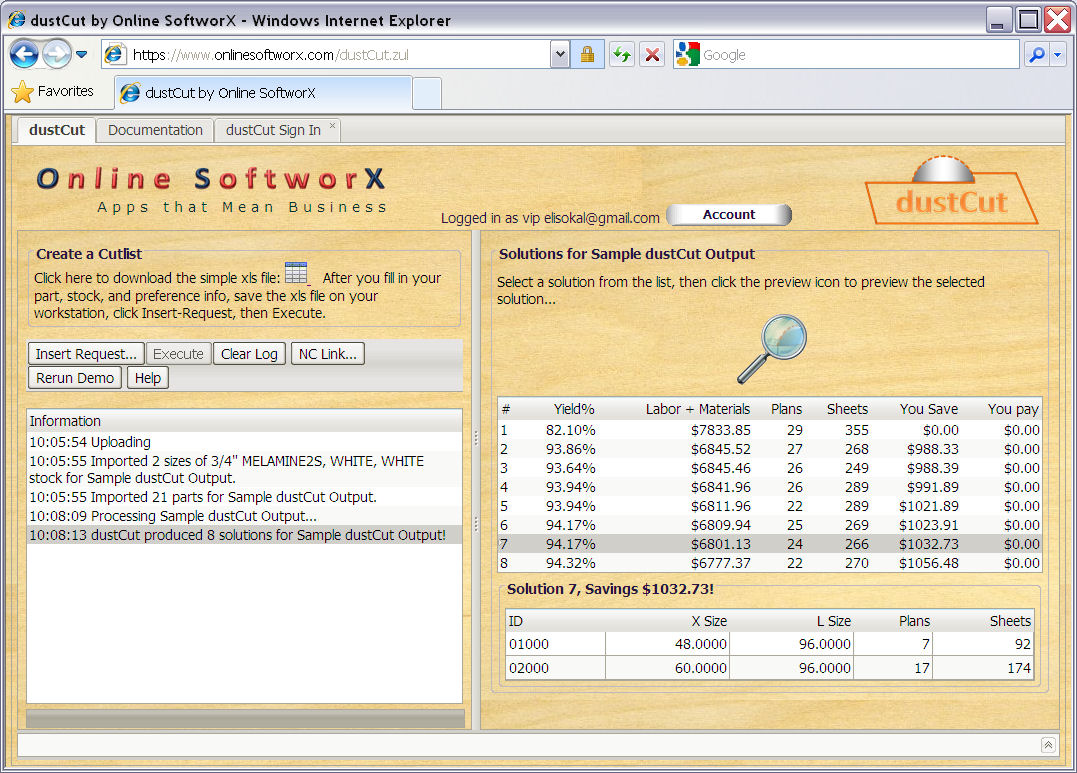Click the magnifying glass preview icon

coord(771,348)
